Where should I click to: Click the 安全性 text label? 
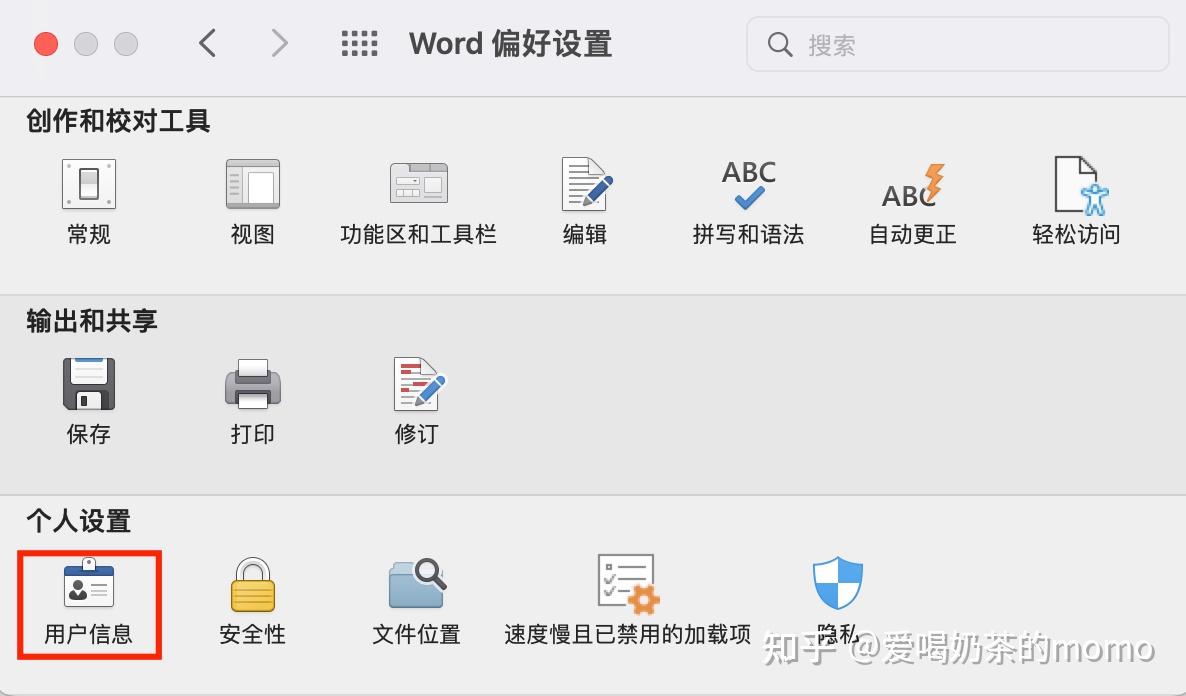(x=253, y=634)
